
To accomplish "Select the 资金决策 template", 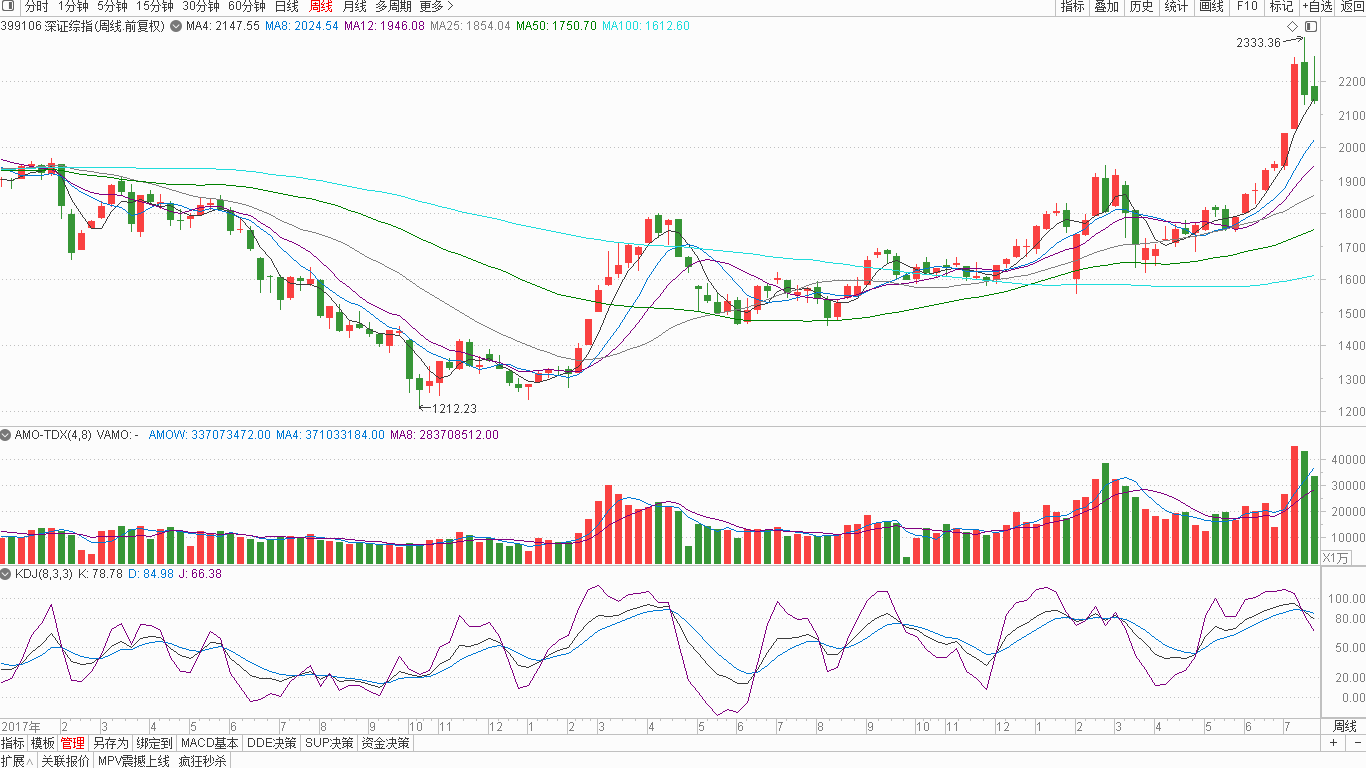I will [386, 743].
